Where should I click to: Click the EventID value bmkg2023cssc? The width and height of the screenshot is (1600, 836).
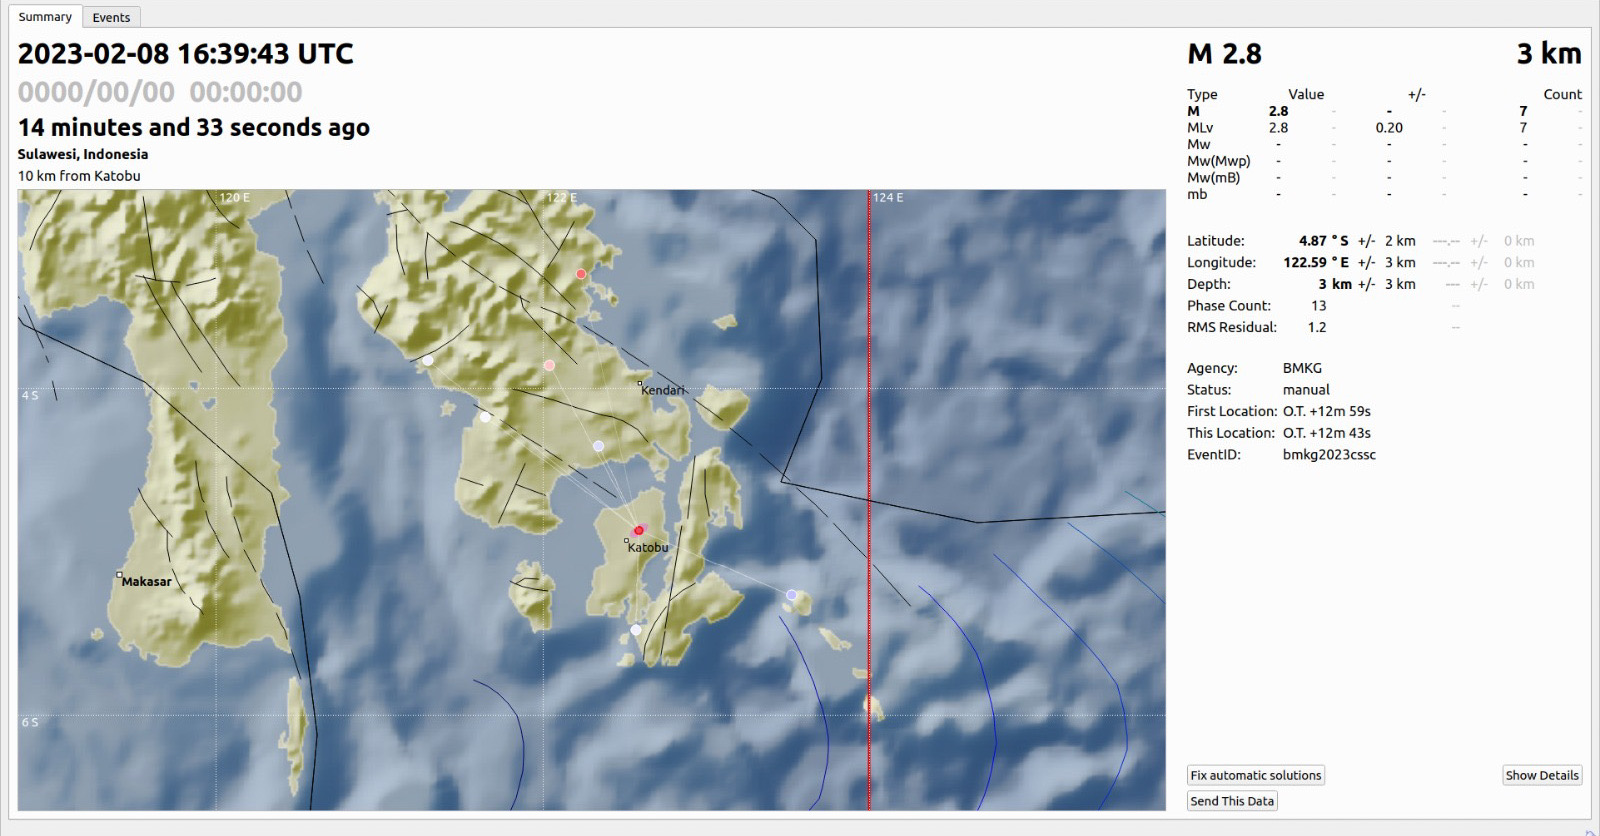[1329, 455]
